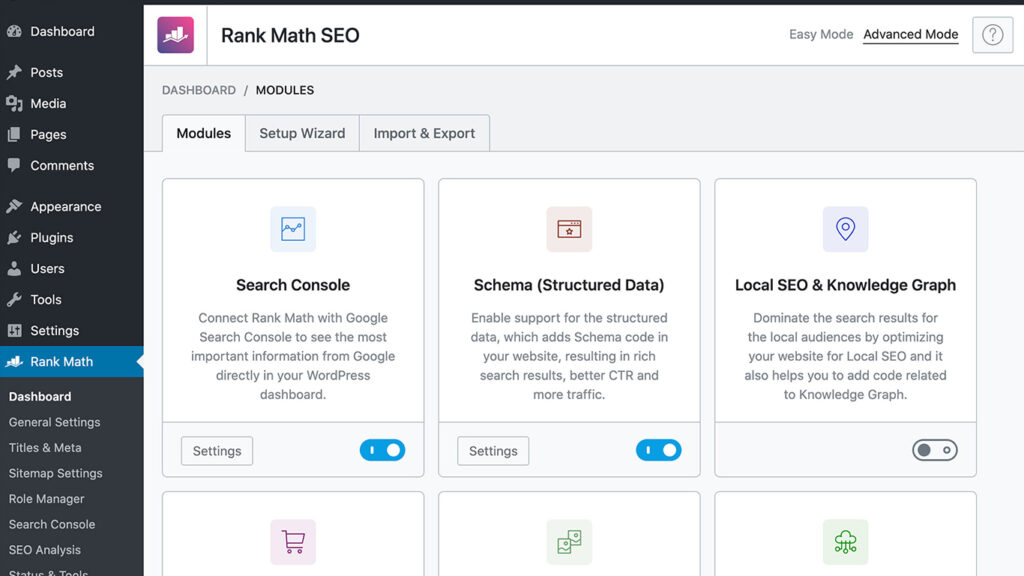Click the Appearance brush icon
Image resolution: width=1024 pixels, height=576 pixels.
point(14,206)
